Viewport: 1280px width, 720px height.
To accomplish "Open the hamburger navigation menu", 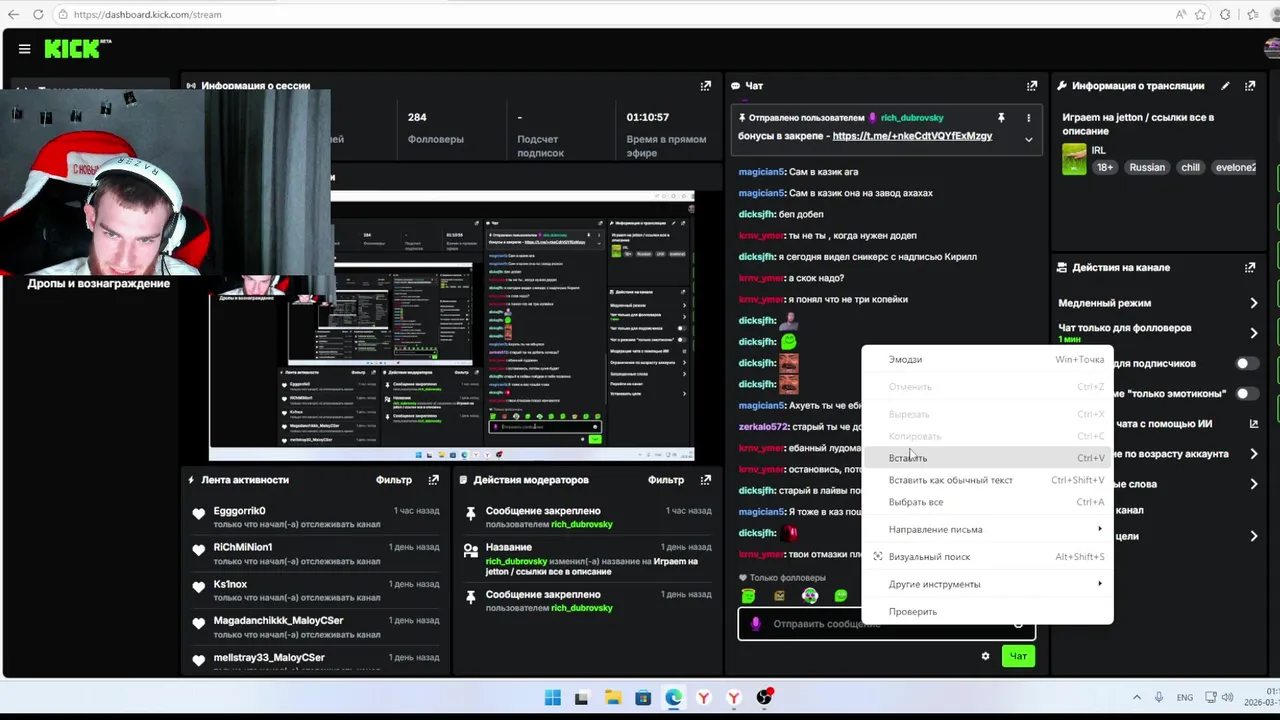I will click(24, 48).
